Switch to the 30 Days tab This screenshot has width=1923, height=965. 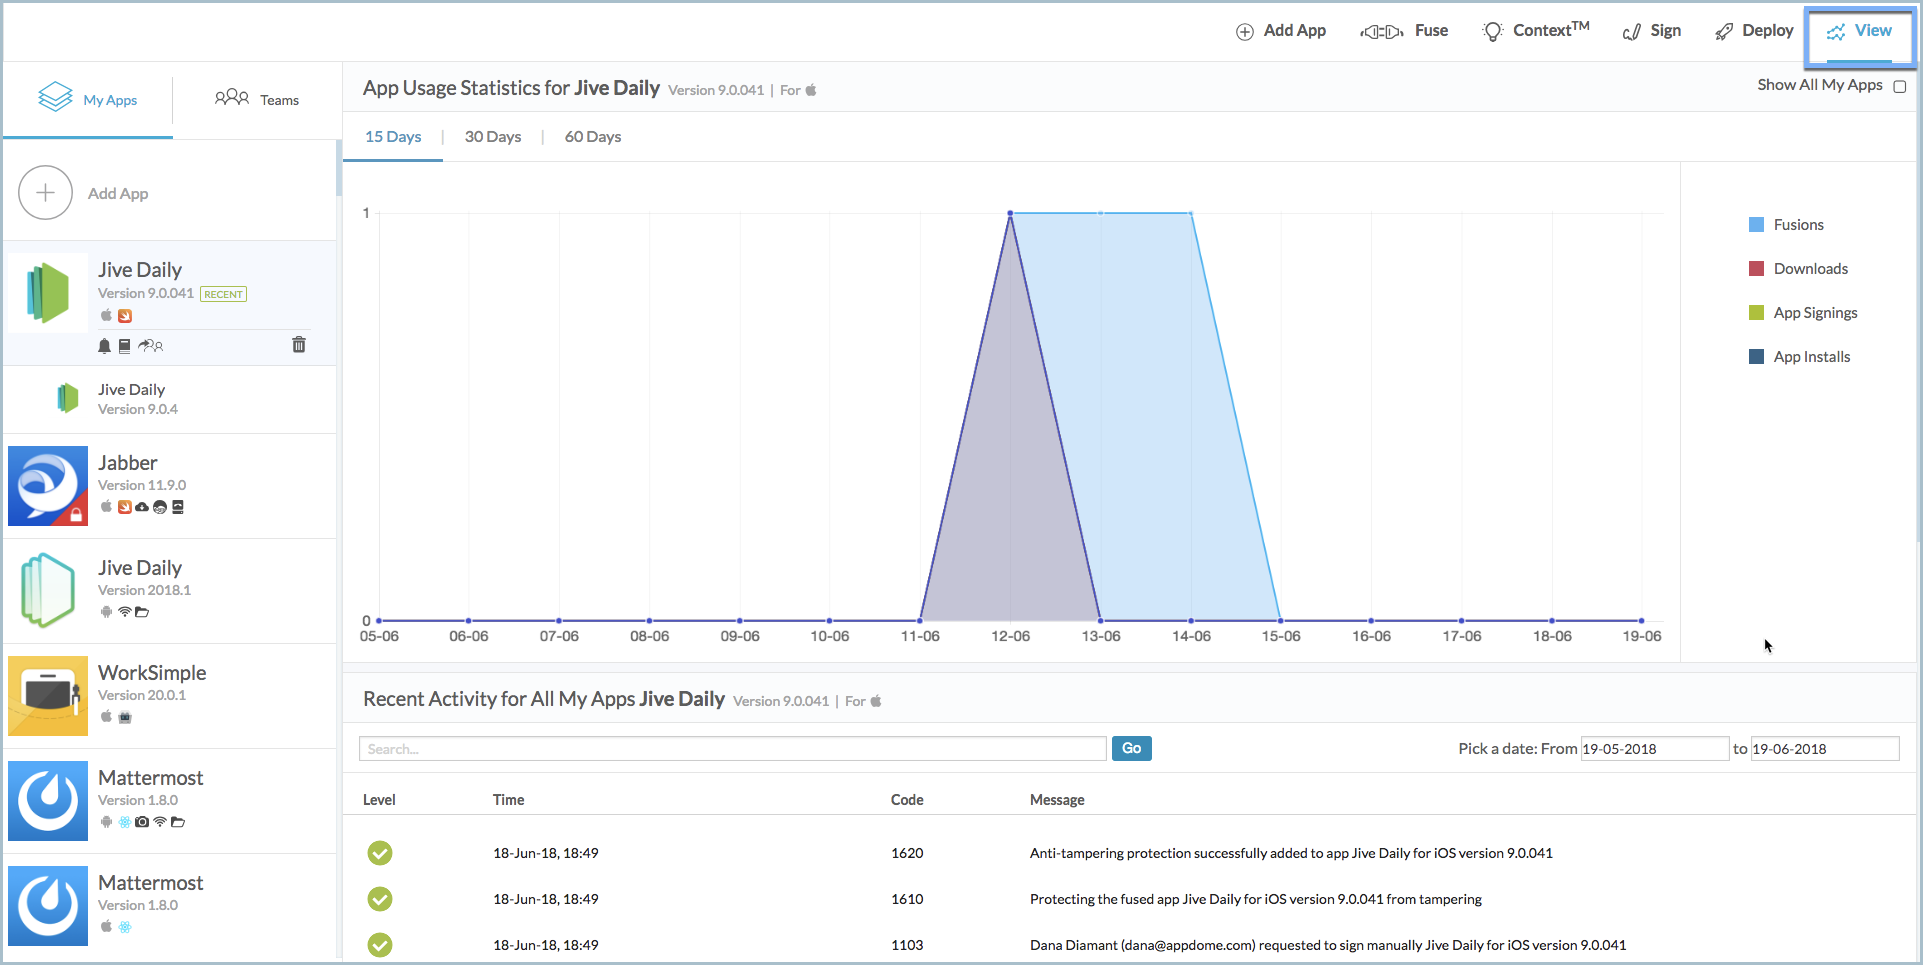tap(493, 137)
